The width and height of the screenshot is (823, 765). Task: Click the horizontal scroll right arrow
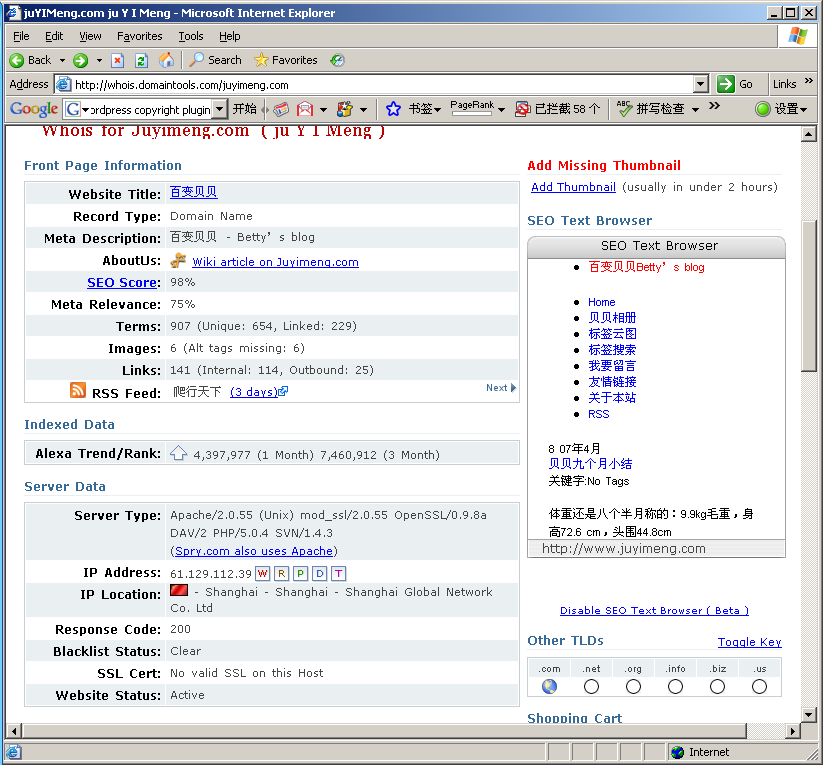793,730
